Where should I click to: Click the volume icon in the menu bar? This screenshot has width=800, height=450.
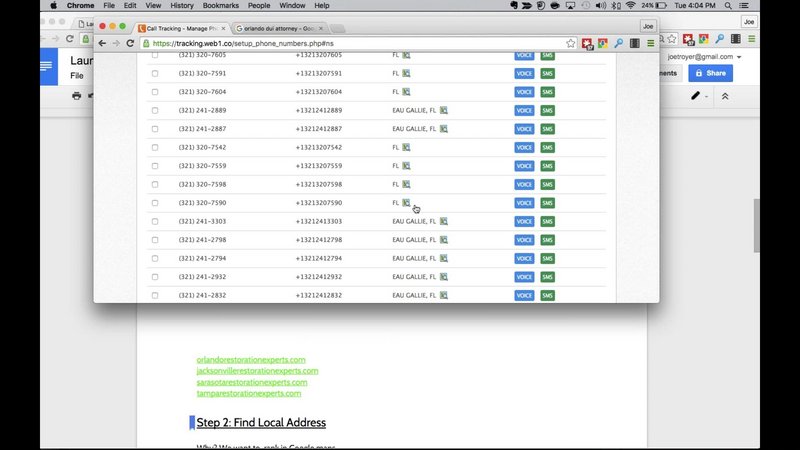click(601, 6)
